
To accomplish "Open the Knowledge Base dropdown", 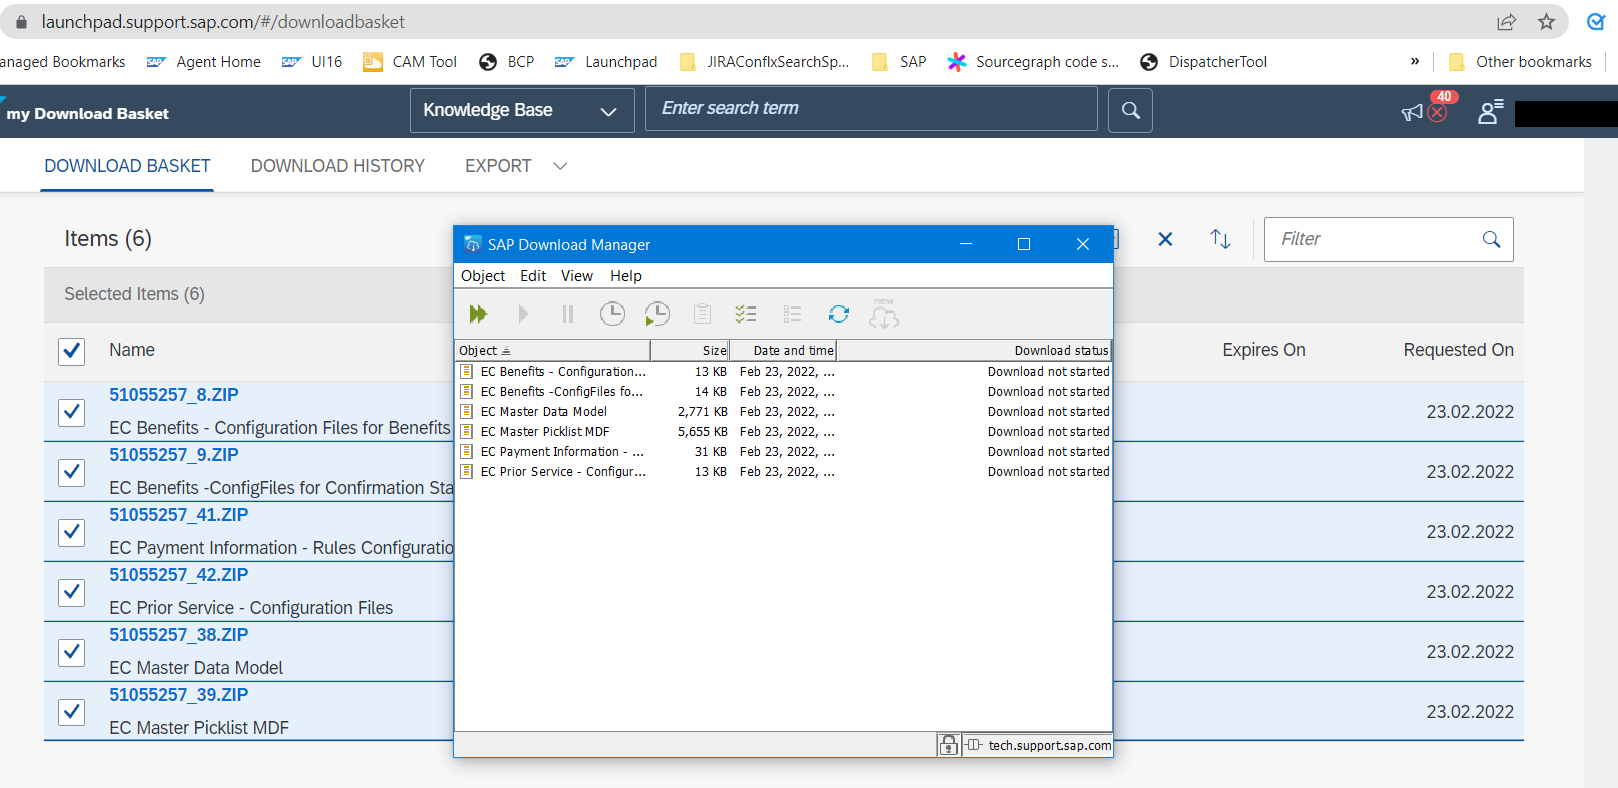I will click(522, 110).
